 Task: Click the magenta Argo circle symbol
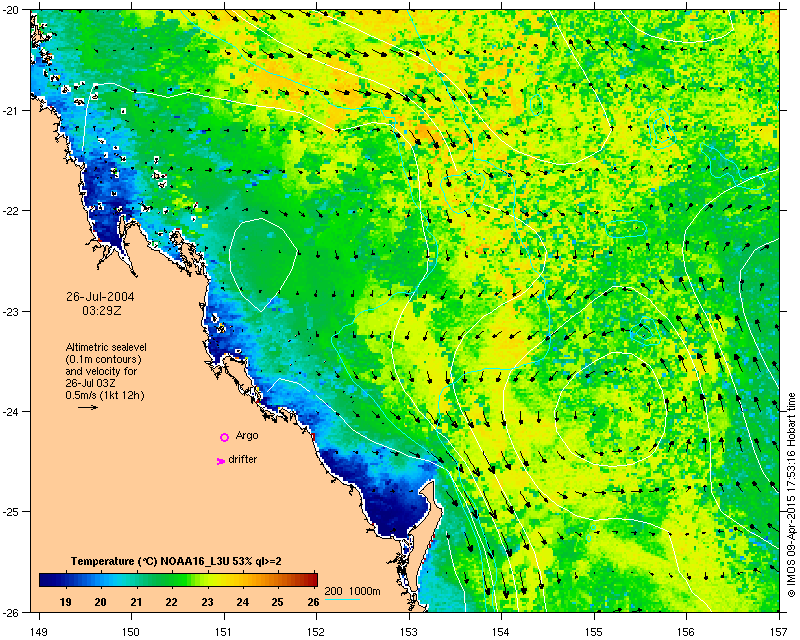point(224,437)
